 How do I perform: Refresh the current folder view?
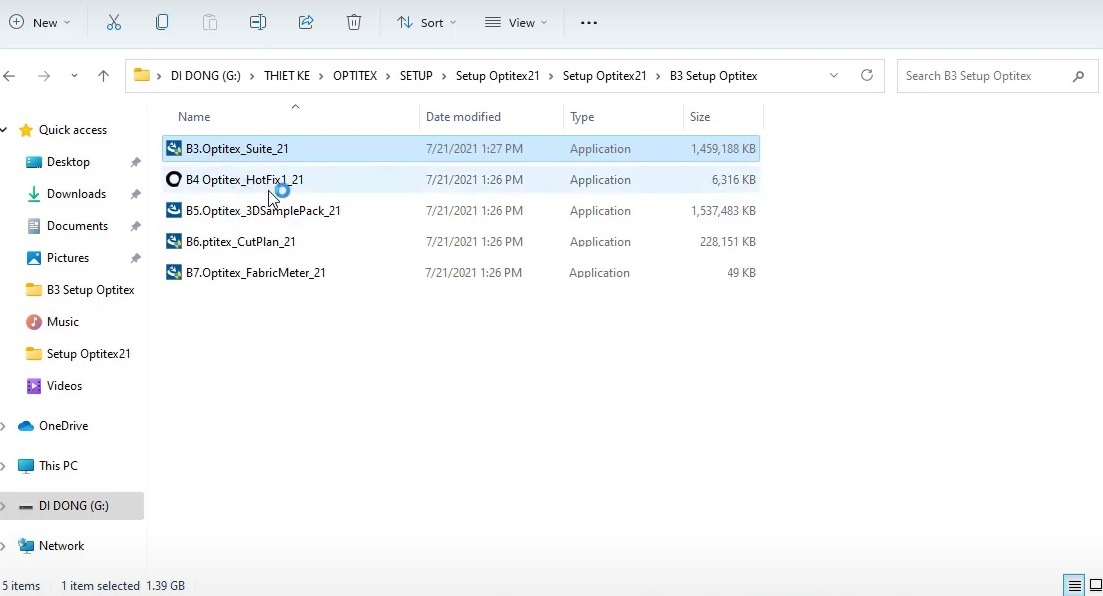(x=867, y=76)
